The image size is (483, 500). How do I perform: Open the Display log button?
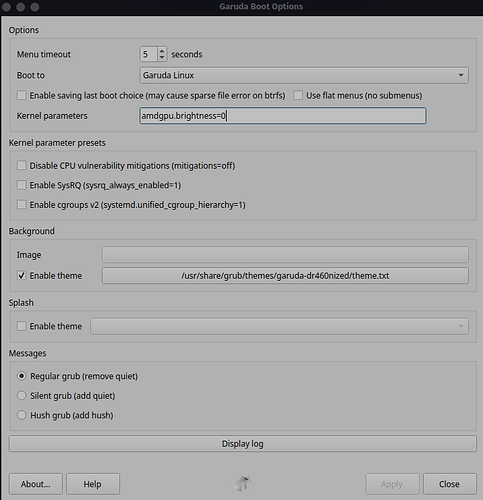pos(243,444)
